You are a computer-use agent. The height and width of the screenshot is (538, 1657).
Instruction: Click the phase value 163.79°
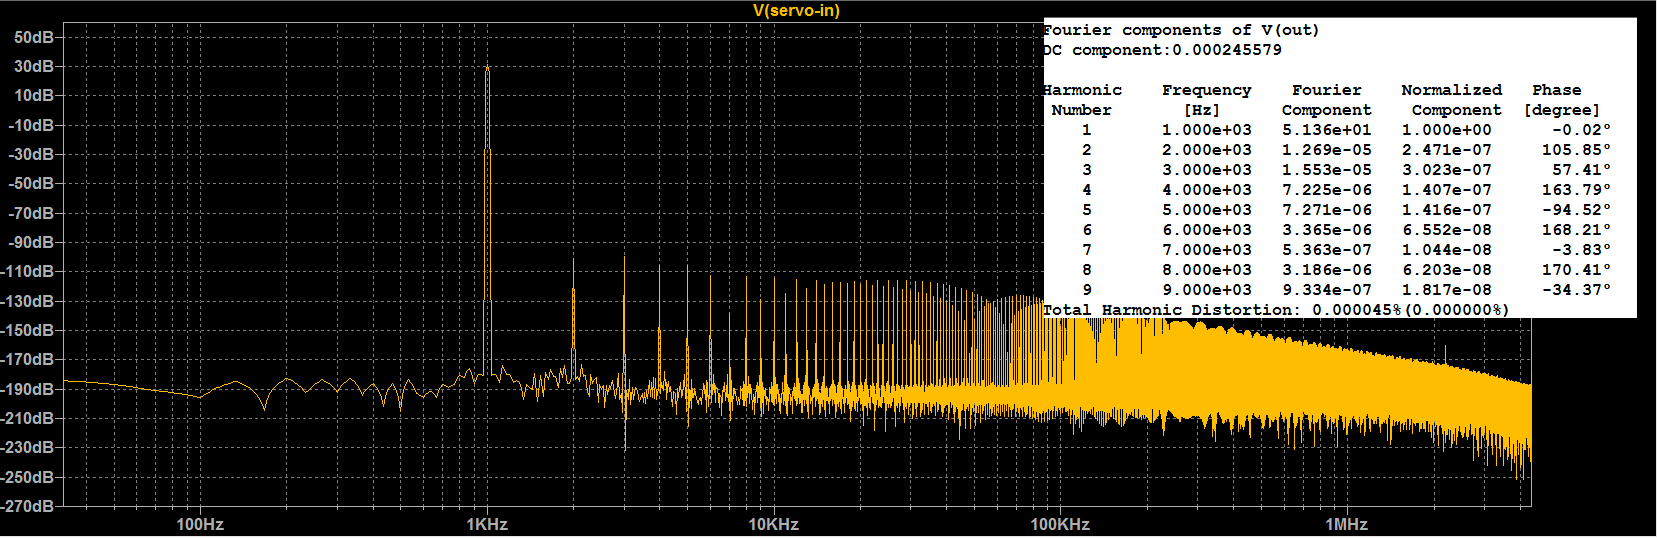tap(1577, 190)
